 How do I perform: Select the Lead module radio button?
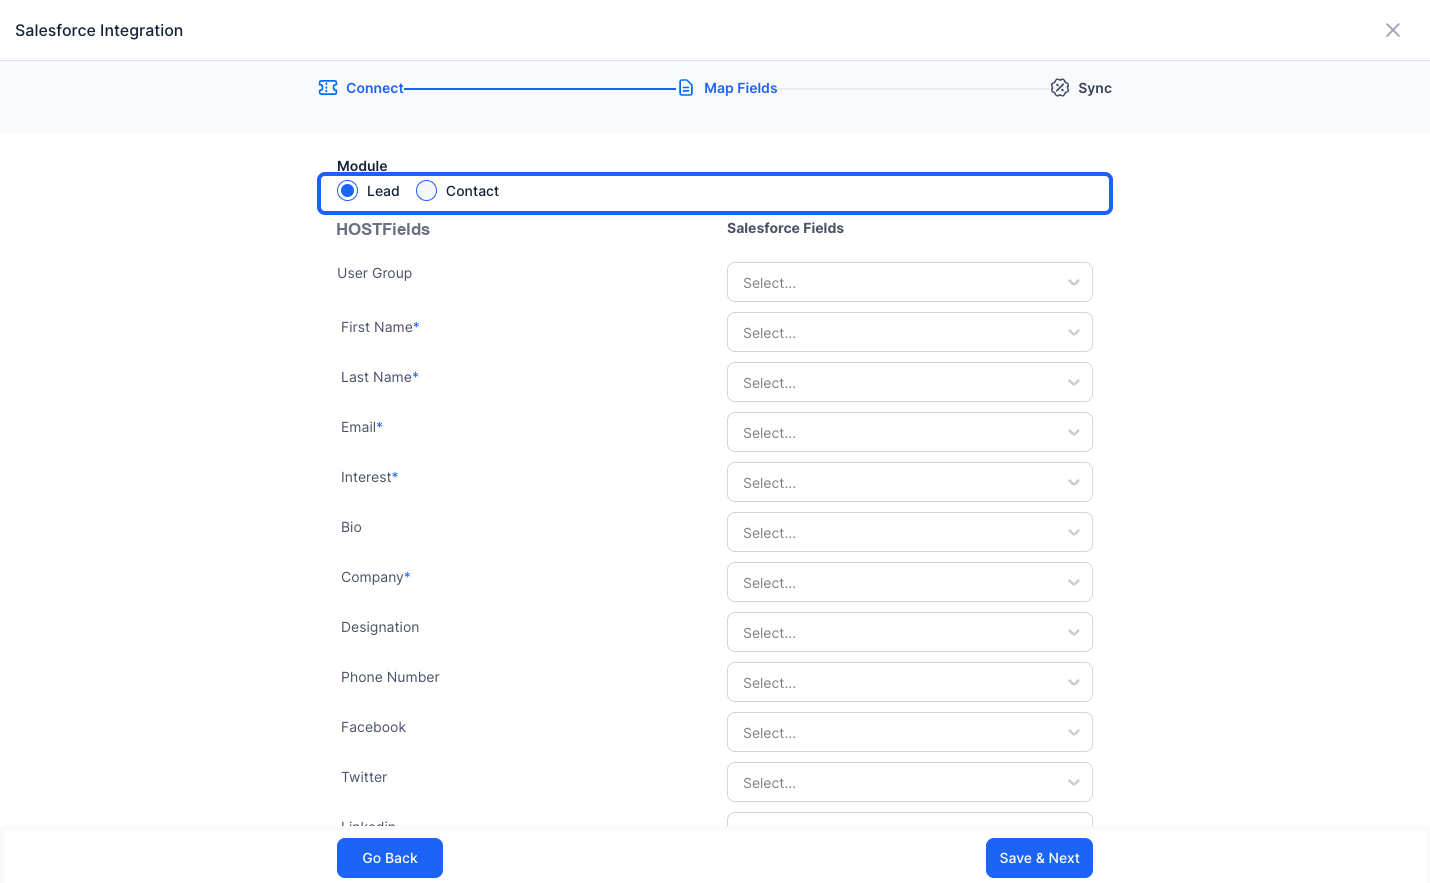[x=348, y=191]
